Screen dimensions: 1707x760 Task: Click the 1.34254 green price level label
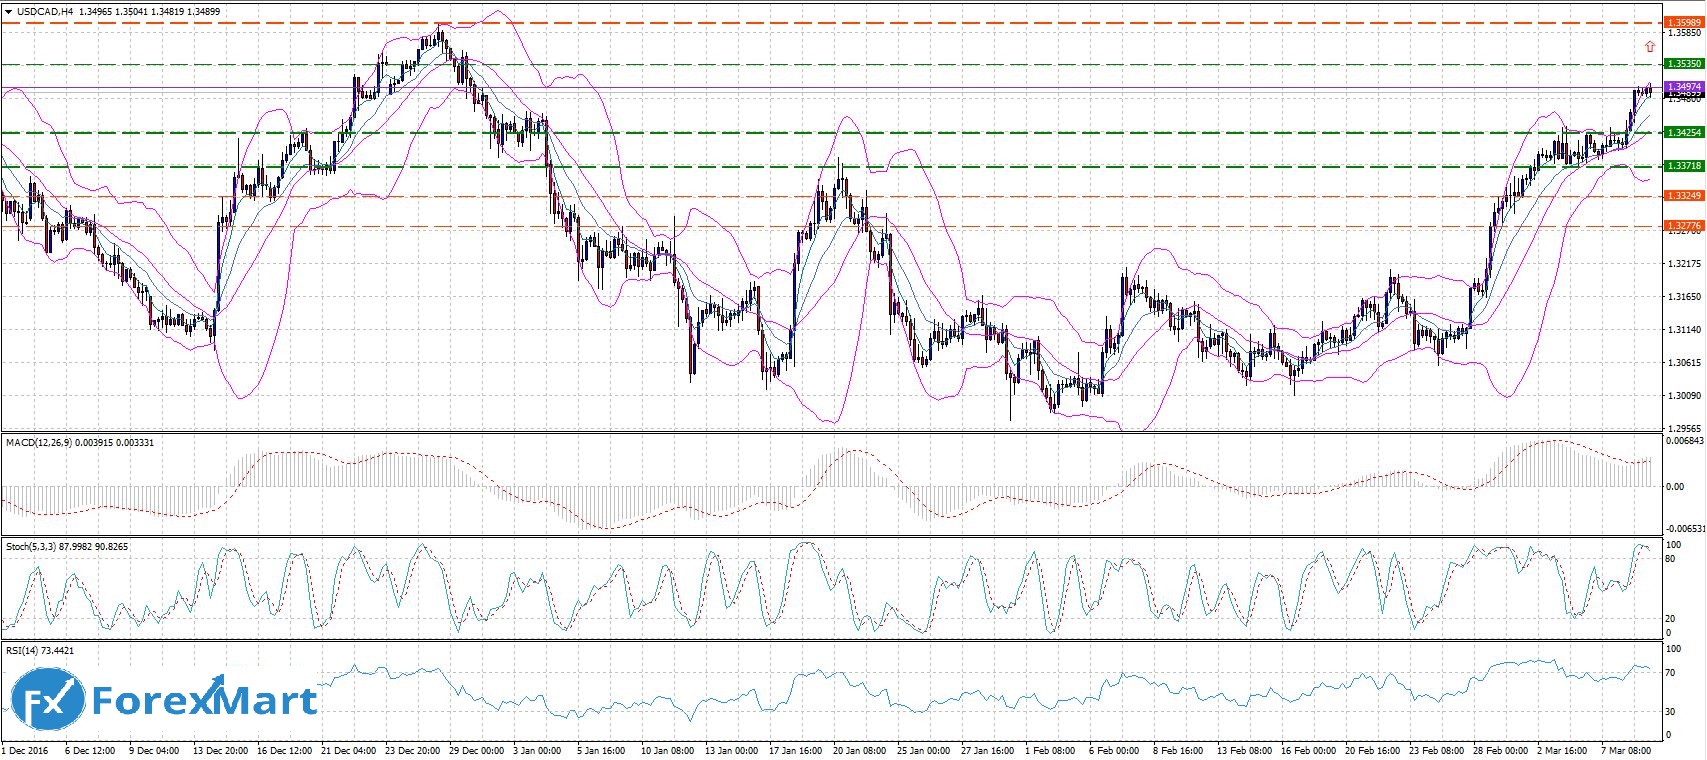[x=1683, y=132]
